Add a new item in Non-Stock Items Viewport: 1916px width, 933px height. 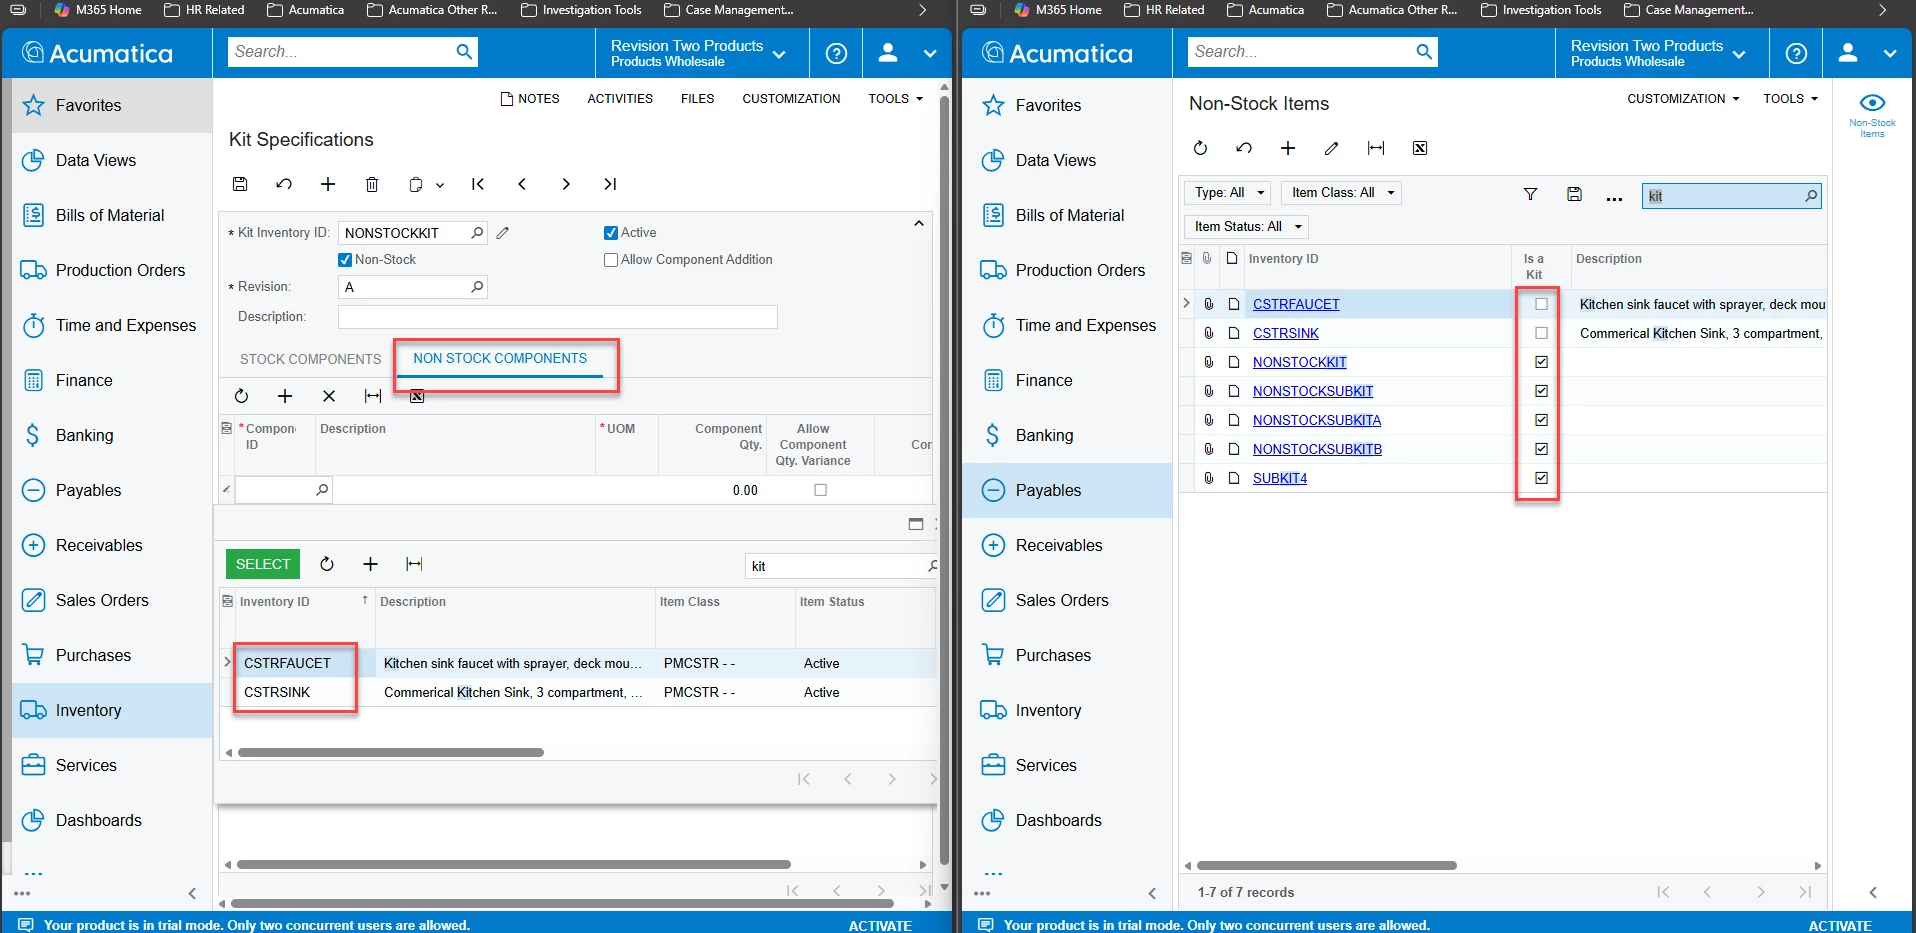[1288, 148]
